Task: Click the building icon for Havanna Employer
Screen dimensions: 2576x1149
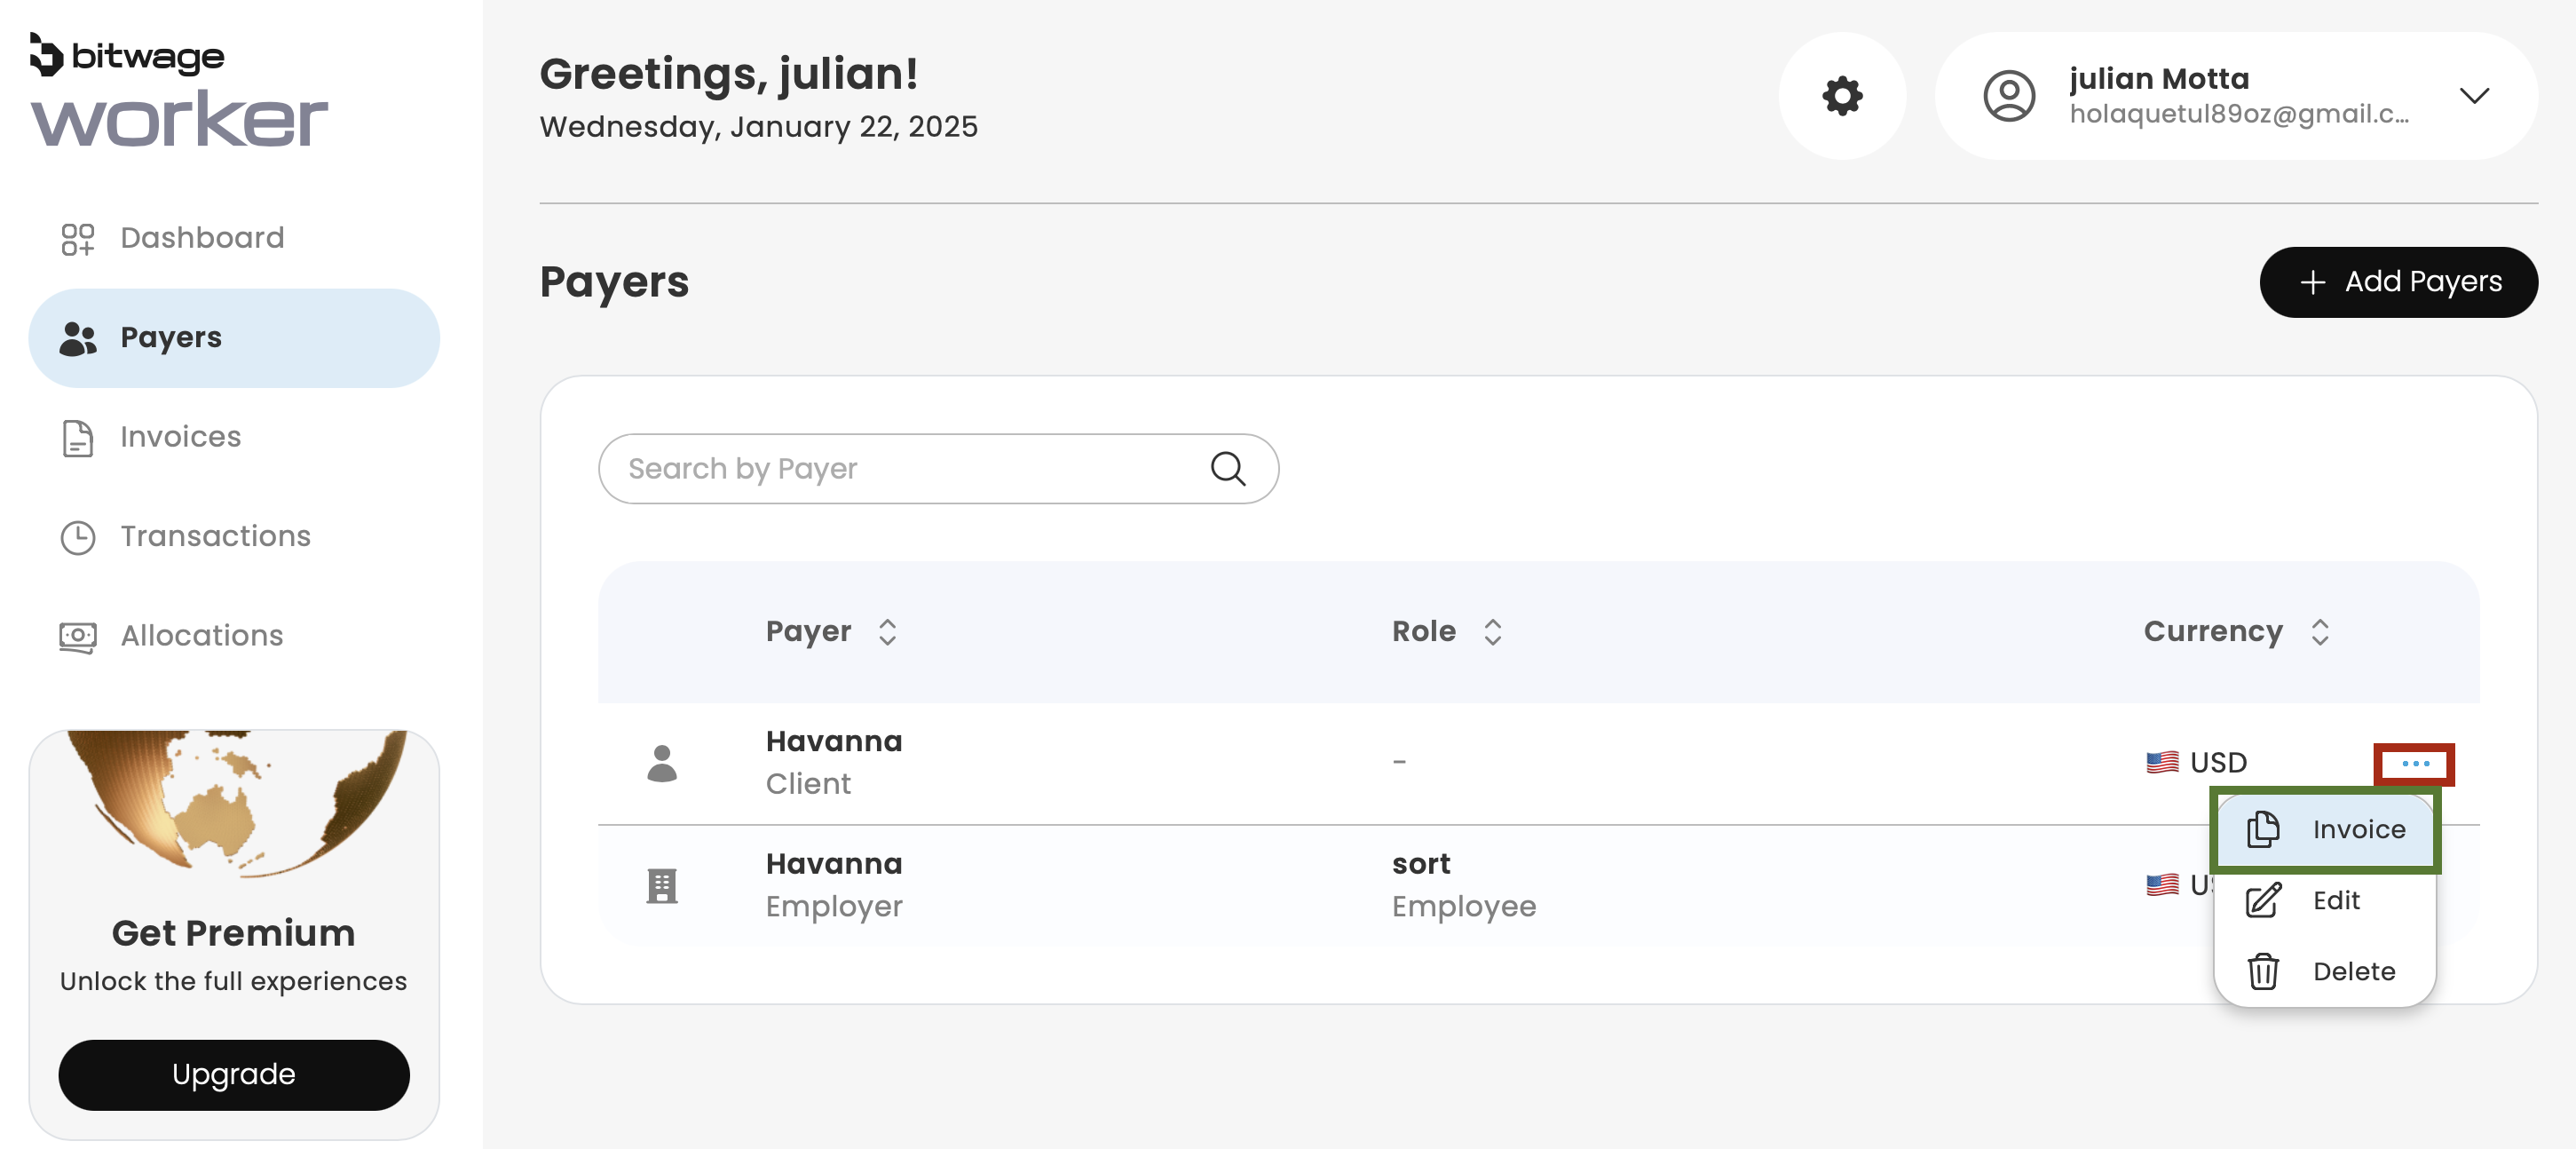Action: (661, 885)
